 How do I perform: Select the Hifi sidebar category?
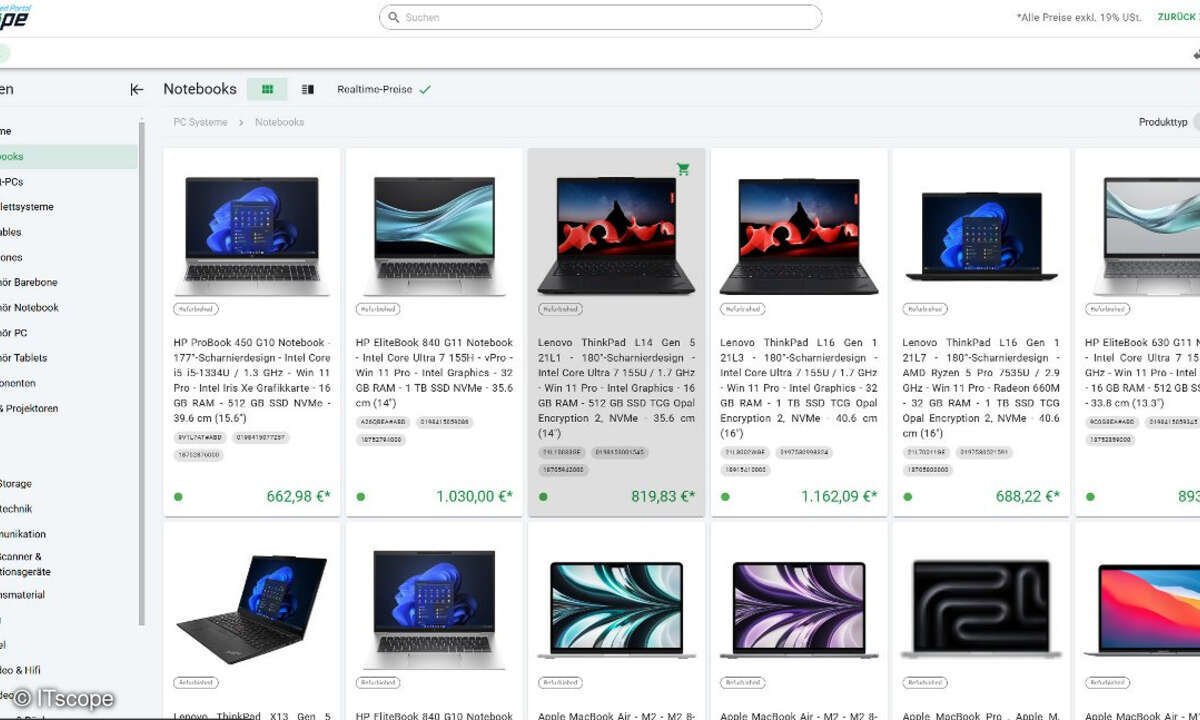[x=22, y=670]
